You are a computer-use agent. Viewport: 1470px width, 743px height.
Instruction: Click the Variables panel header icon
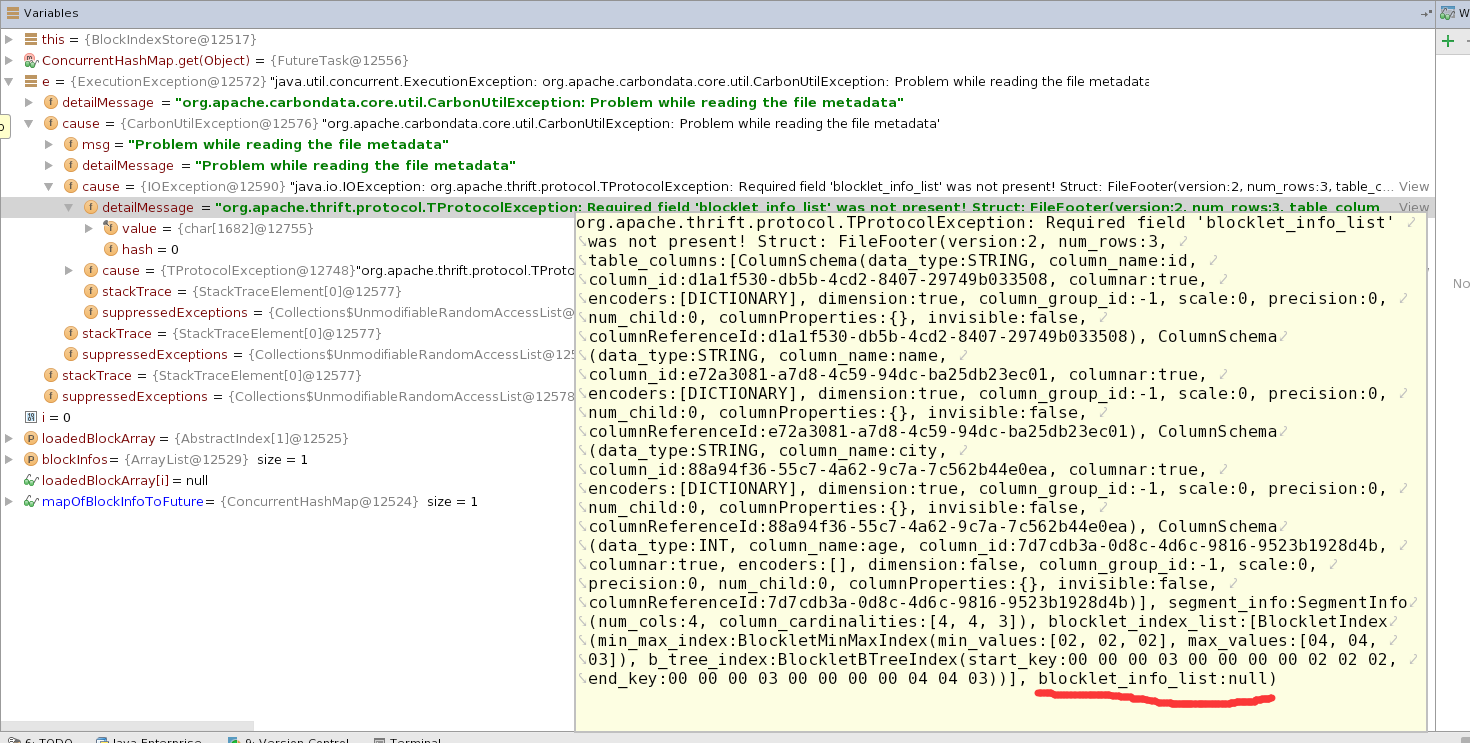point(12,13)
